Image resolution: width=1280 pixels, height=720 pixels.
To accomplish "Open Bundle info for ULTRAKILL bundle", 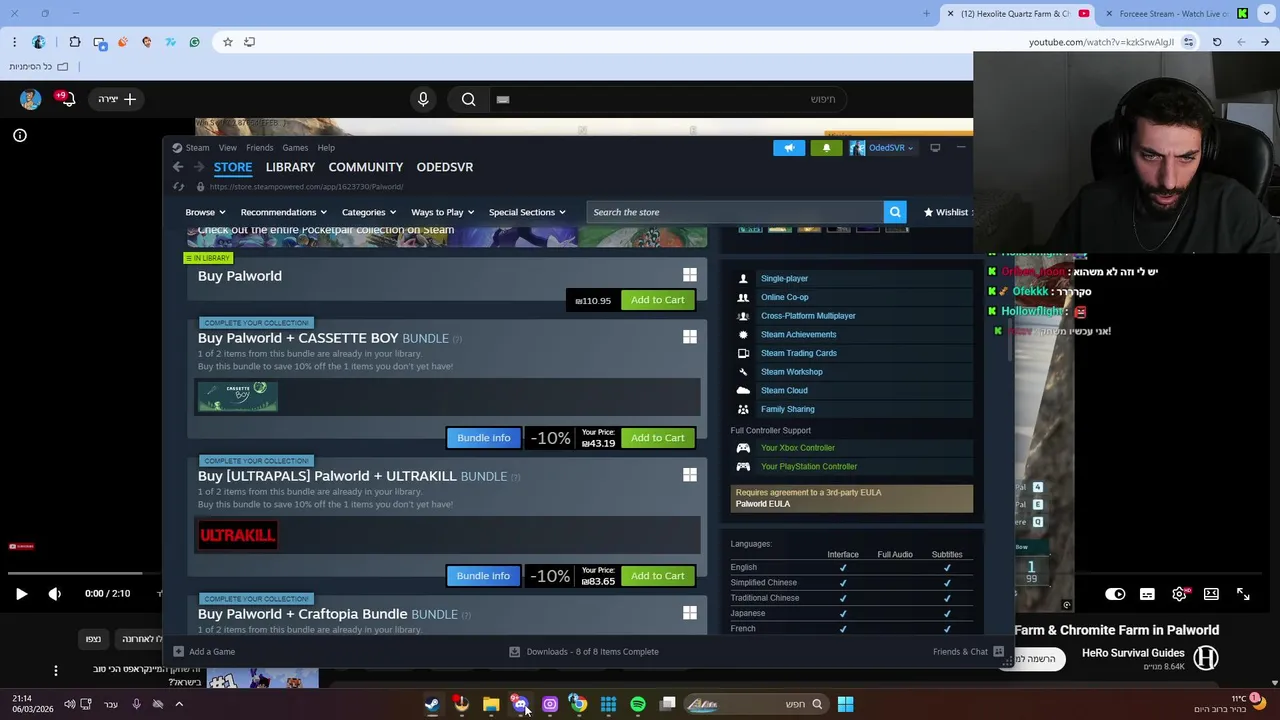I will [x=483, y=576].
